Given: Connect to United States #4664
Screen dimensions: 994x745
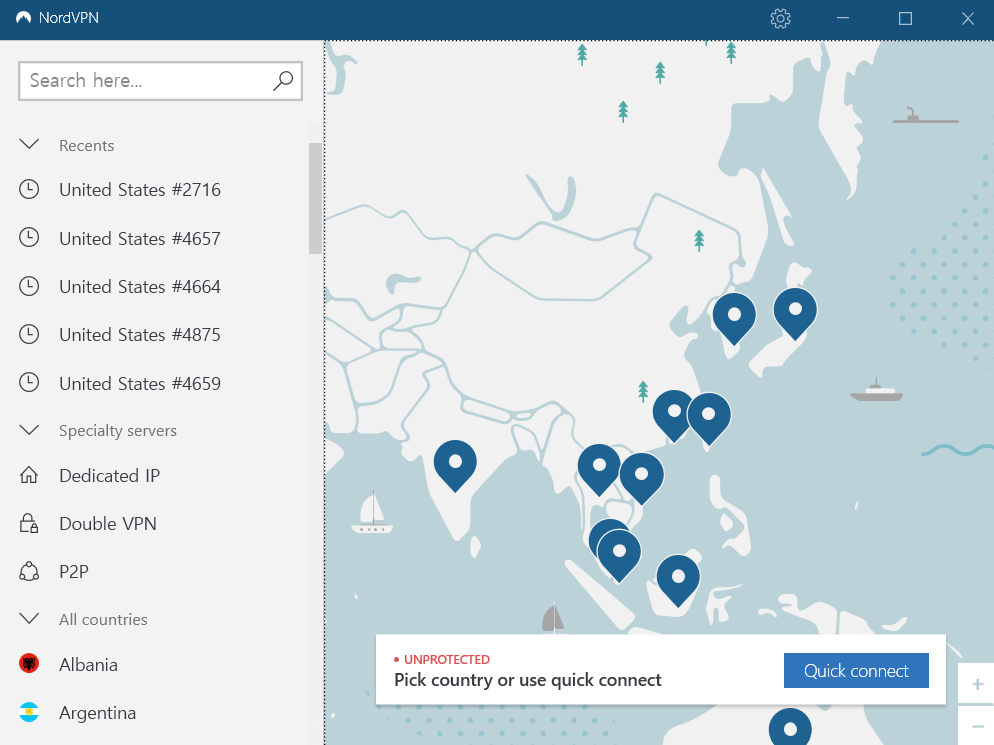Looking at the screenshot, I should point(139,287).
